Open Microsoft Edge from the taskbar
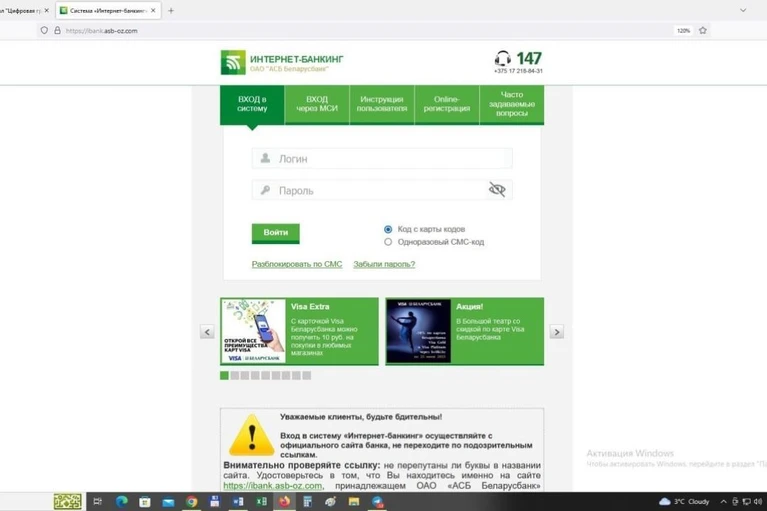Viewport: 767px width, 511px height. pyautogui.click(x=121, y=501)
